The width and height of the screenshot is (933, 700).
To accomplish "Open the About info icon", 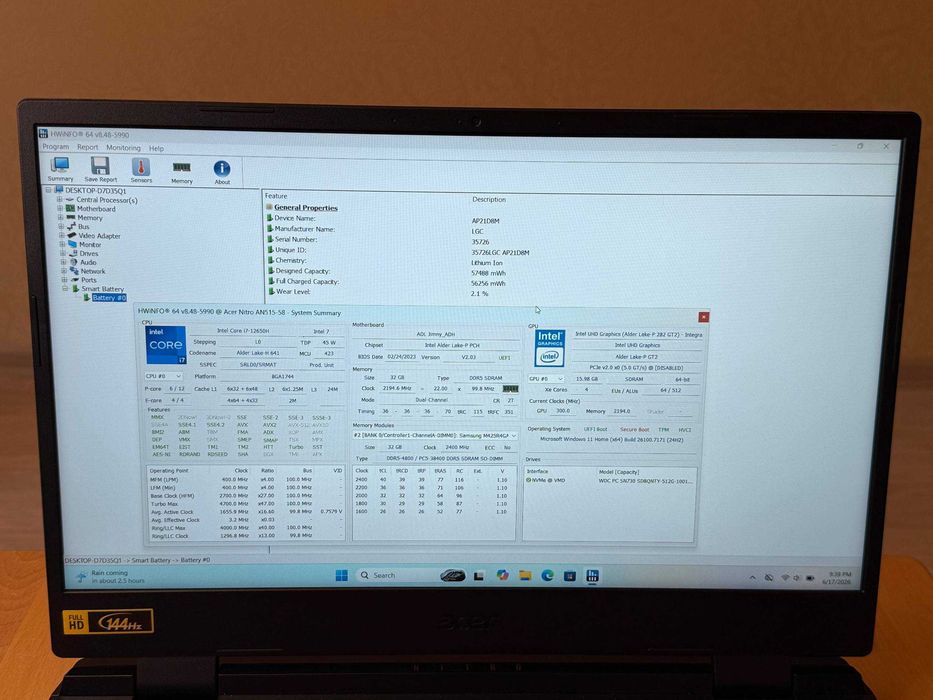I will [x=222, y=173].
